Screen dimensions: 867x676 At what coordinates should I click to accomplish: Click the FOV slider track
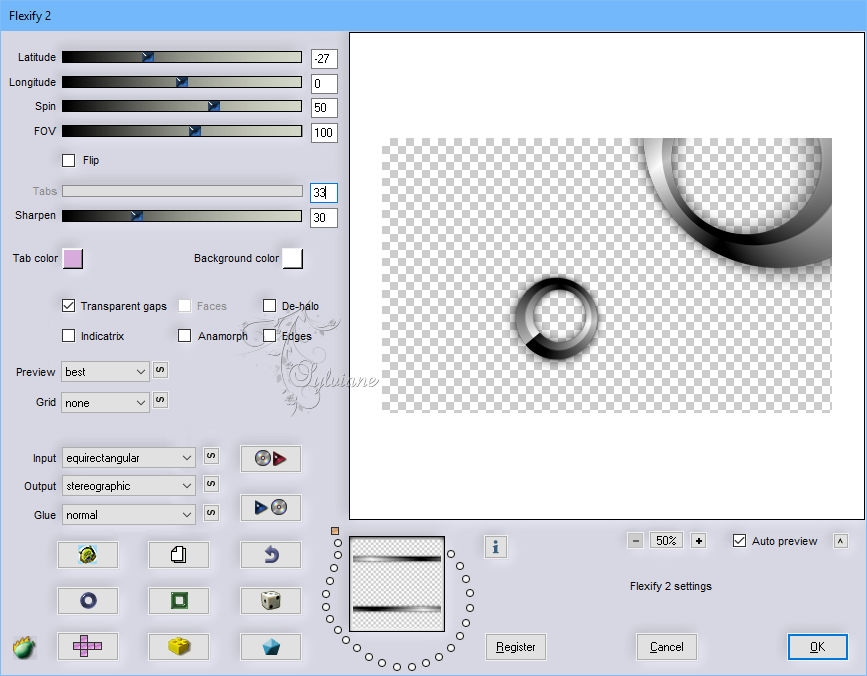pos(182,131)
